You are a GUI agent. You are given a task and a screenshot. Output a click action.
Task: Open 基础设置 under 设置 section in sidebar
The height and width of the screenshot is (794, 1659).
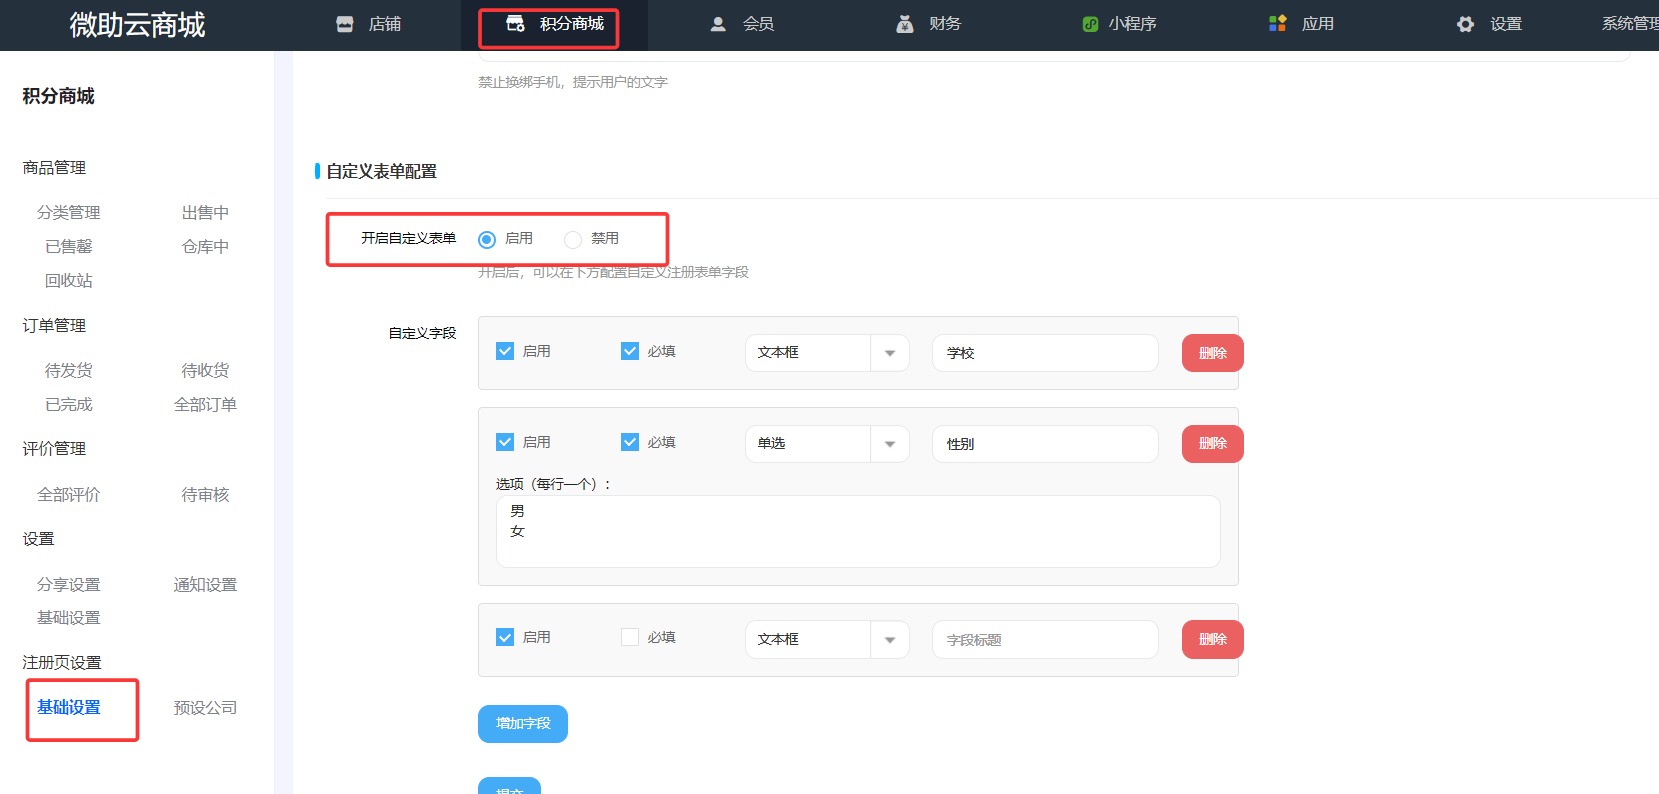pos(68,618)
